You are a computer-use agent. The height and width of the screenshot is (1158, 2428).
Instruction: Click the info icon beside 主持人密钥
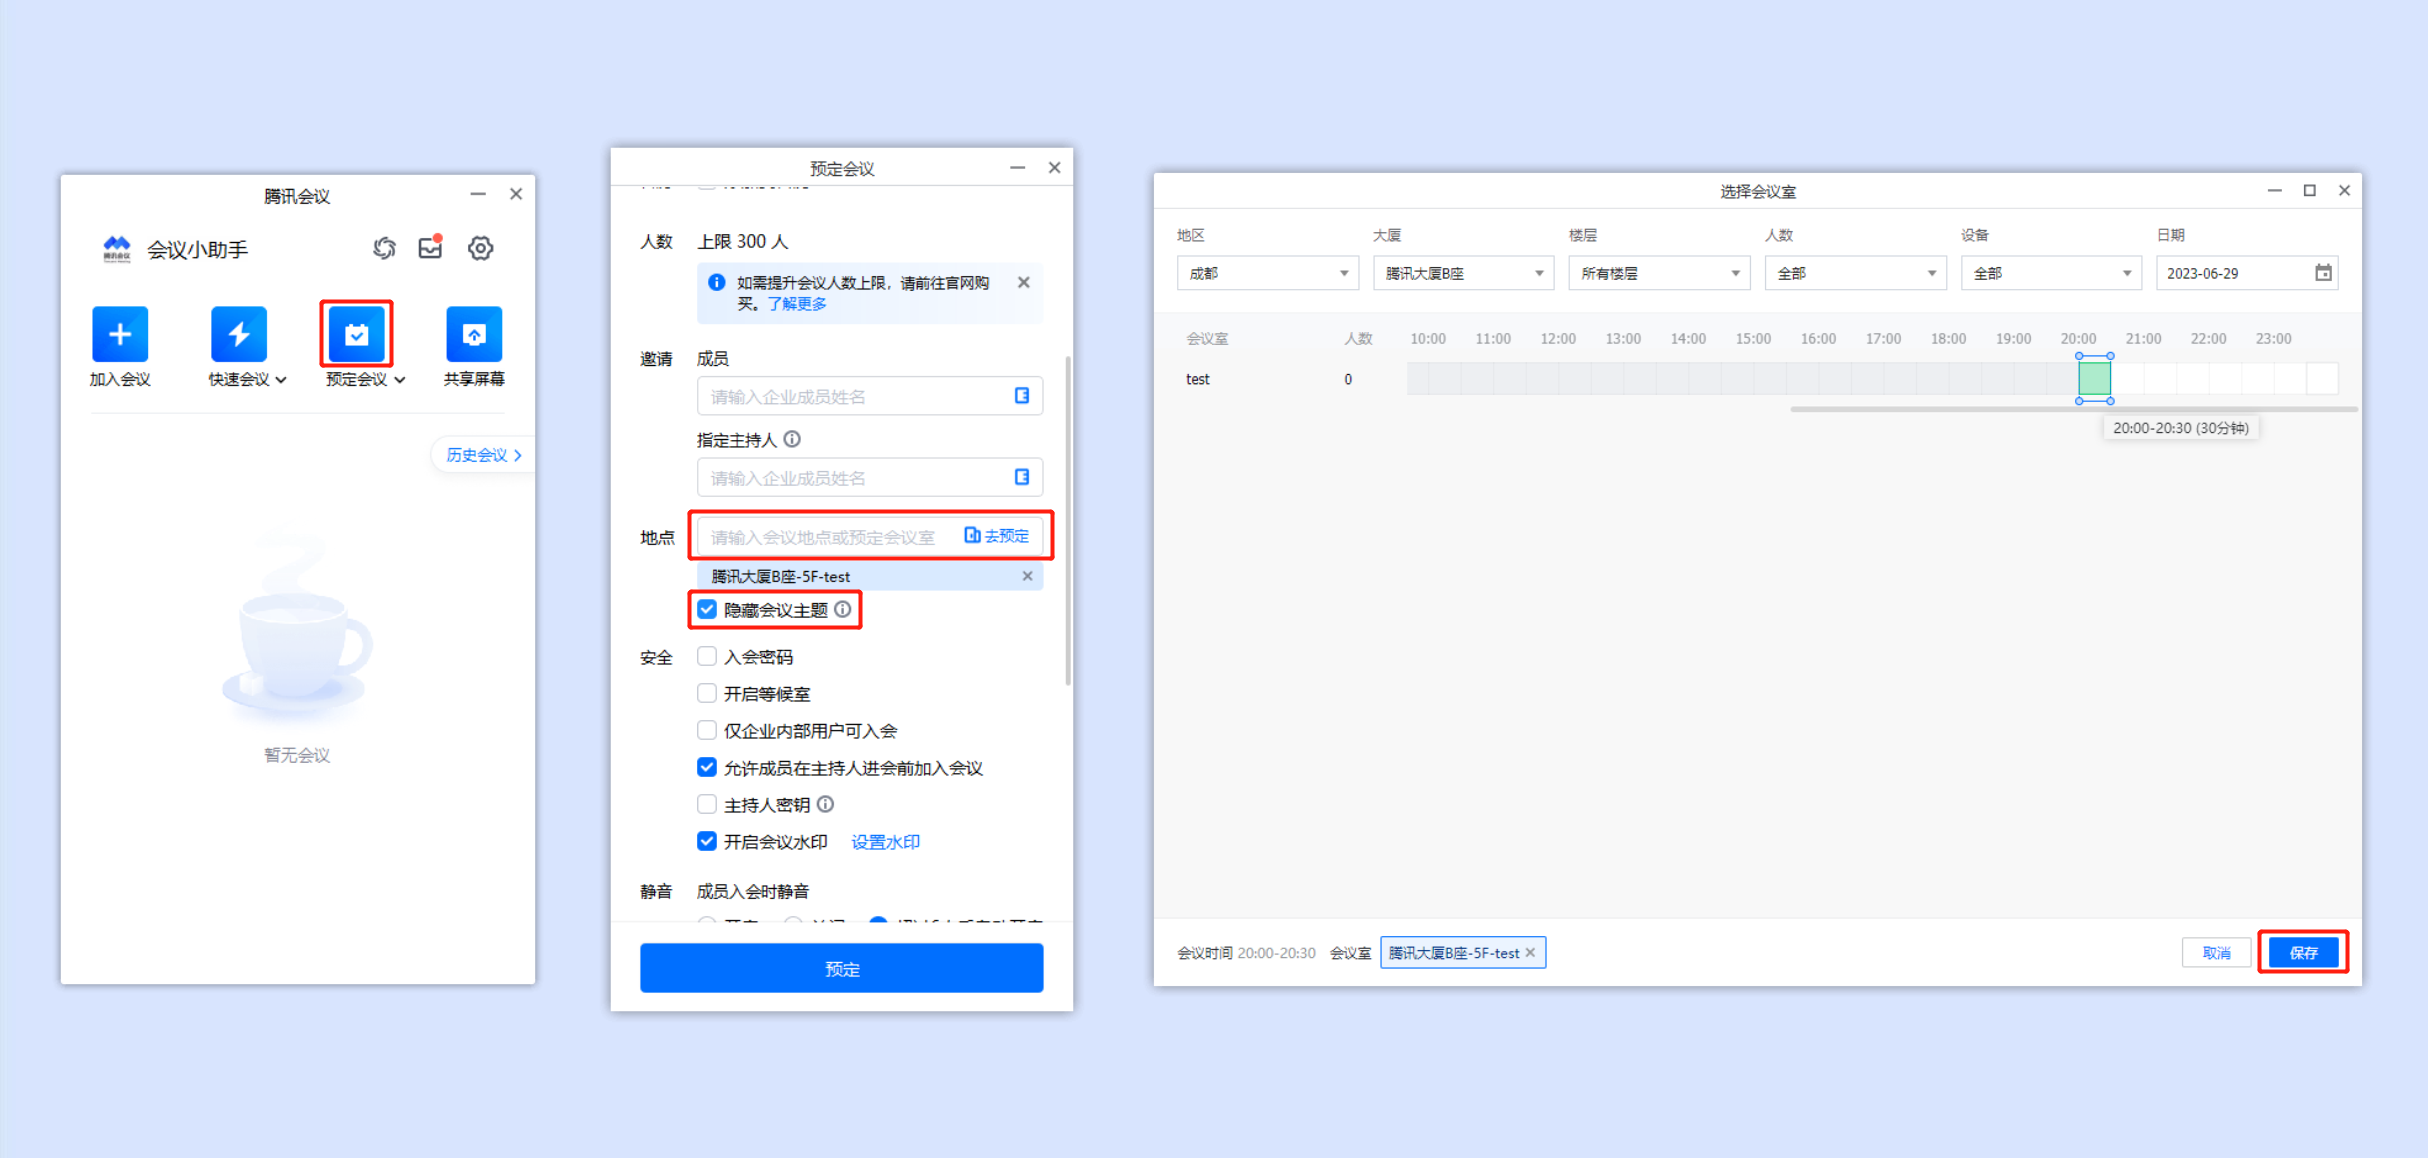[x=825, y=804]
